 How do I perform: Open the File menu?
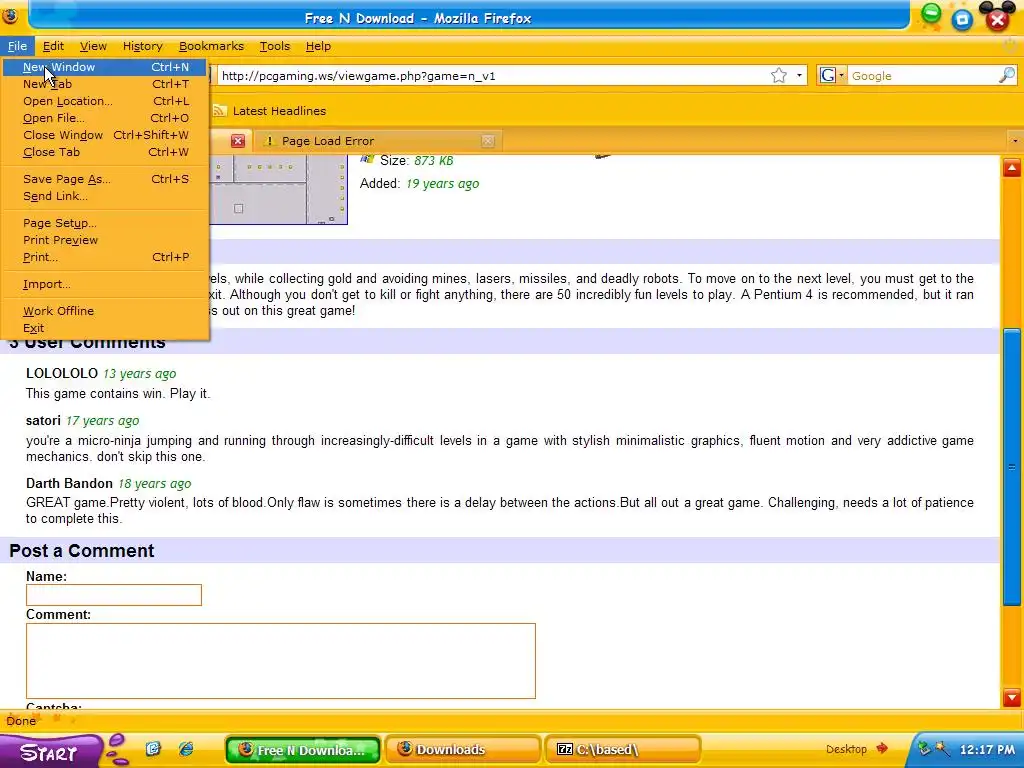(x=17, y=46)
